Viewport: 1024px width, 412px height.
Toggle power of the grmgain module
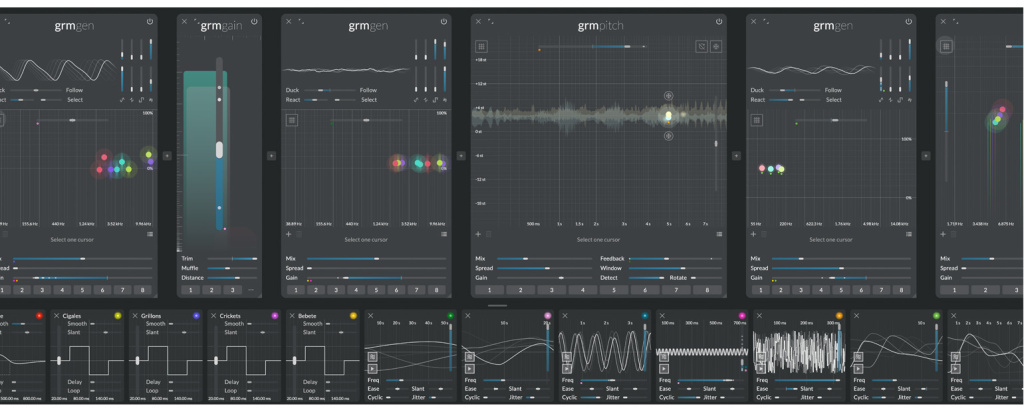pyautogui.click(x=254, y=22)
